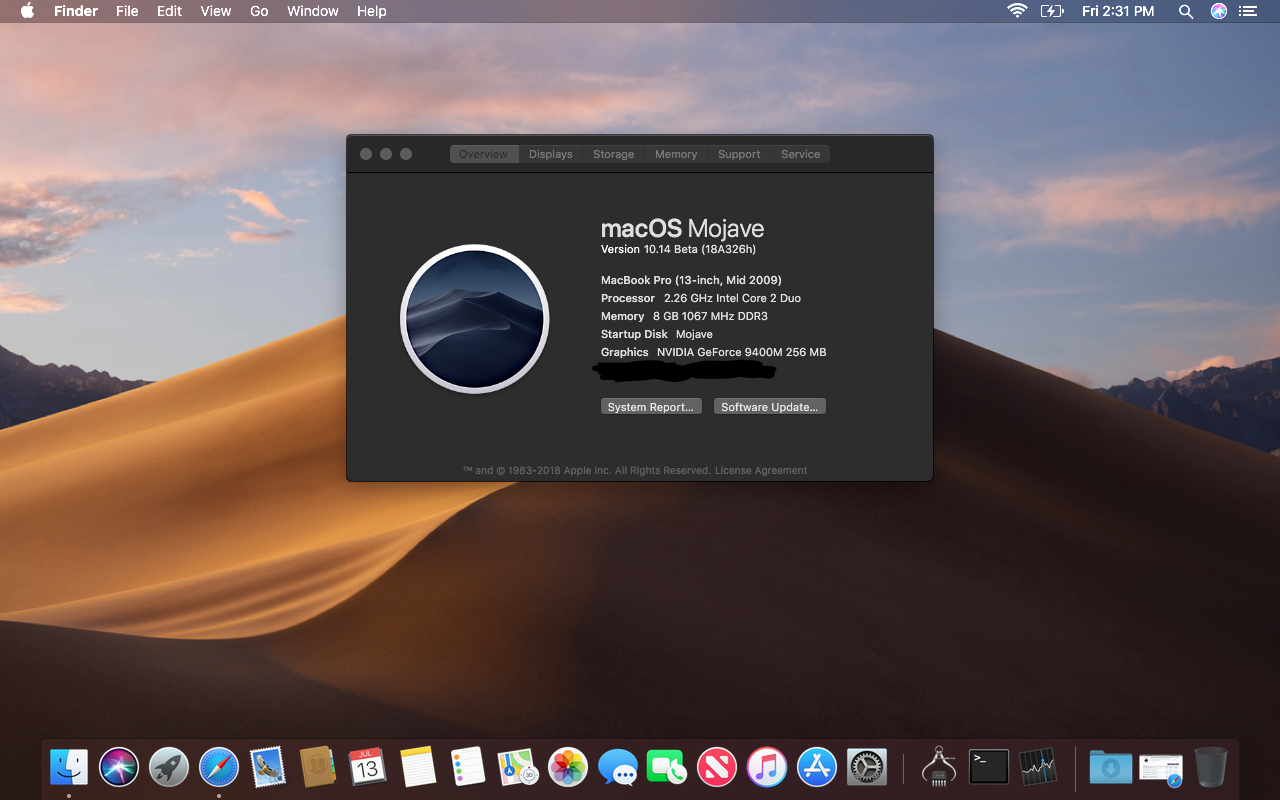
Task: Click NVIDIA GeForce 9400M 256 MB text
Action: [x=741, y=352]
